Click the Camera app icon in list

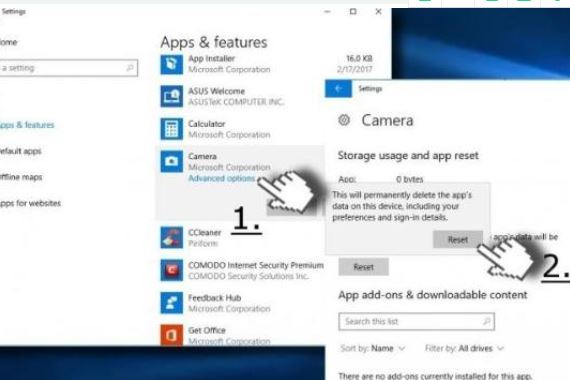172,161
